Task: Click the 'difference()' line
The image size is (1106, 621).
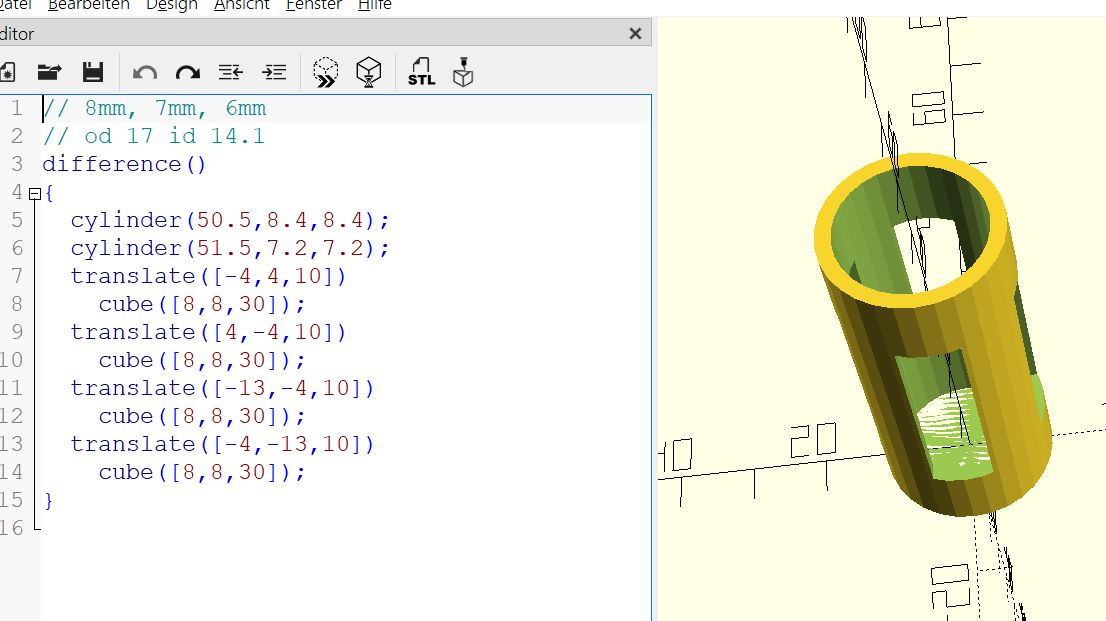Action: pos(124,164)
